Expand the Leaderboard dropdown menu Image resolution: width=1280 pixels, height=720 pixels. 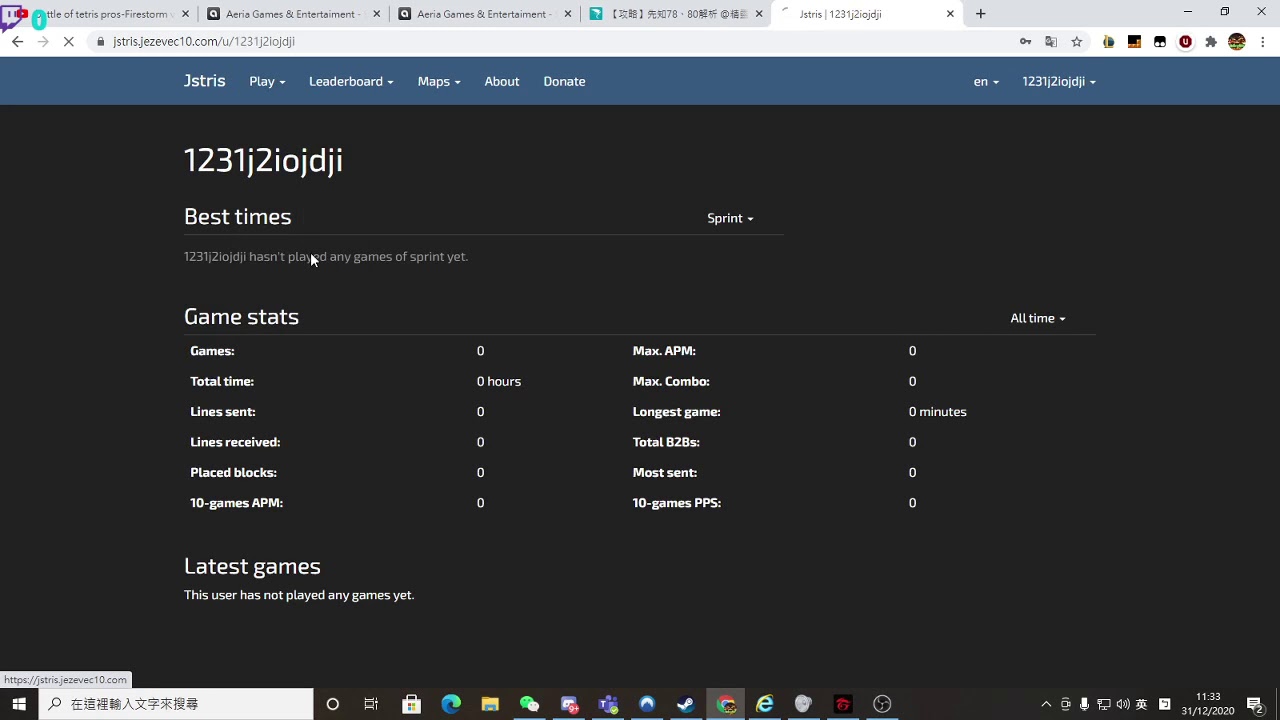351,81
